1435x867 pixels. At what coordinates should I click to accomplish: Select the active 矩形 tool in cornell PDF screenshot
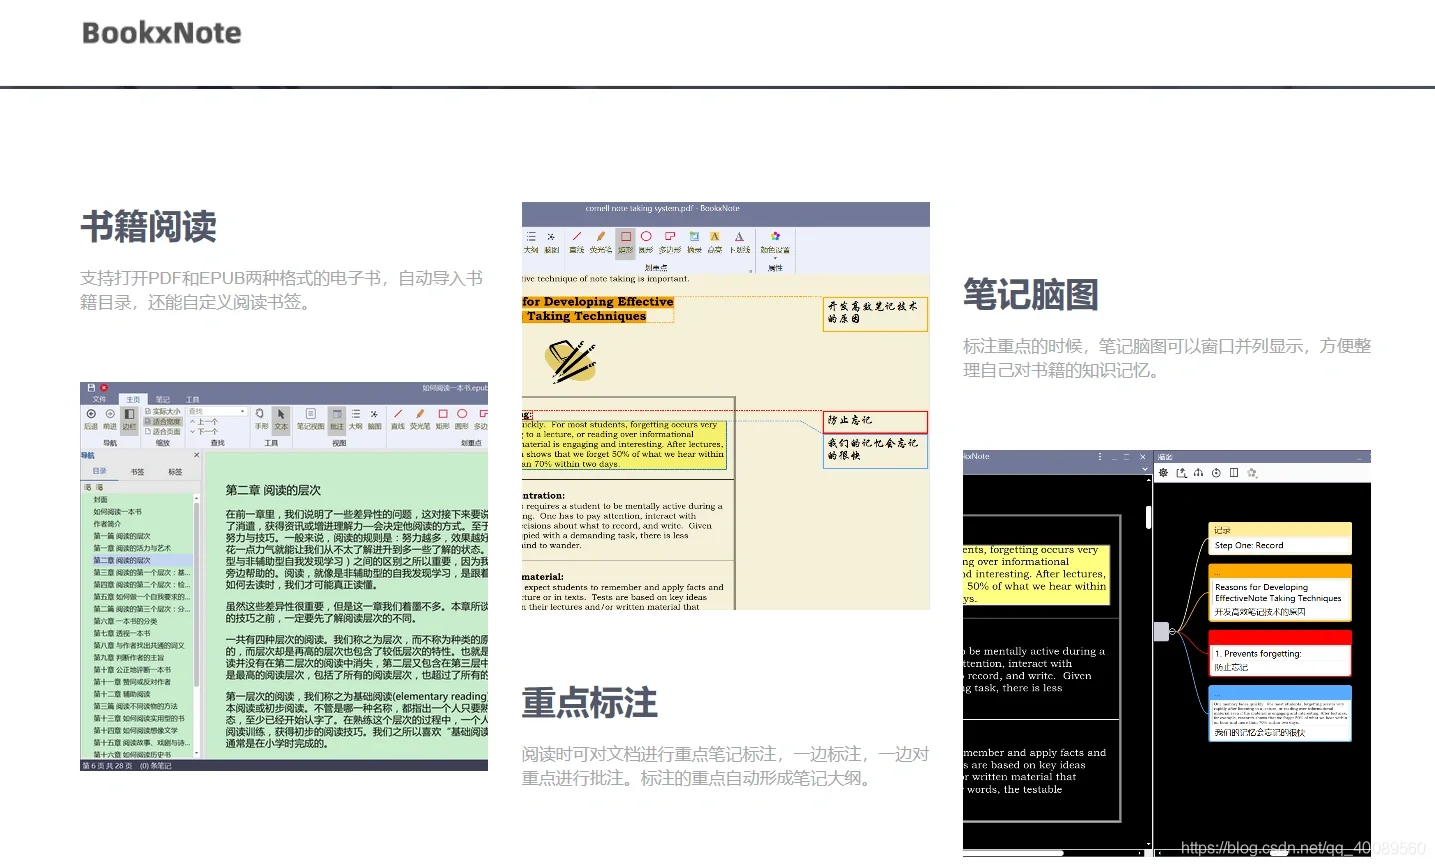[x=625, y=243]
